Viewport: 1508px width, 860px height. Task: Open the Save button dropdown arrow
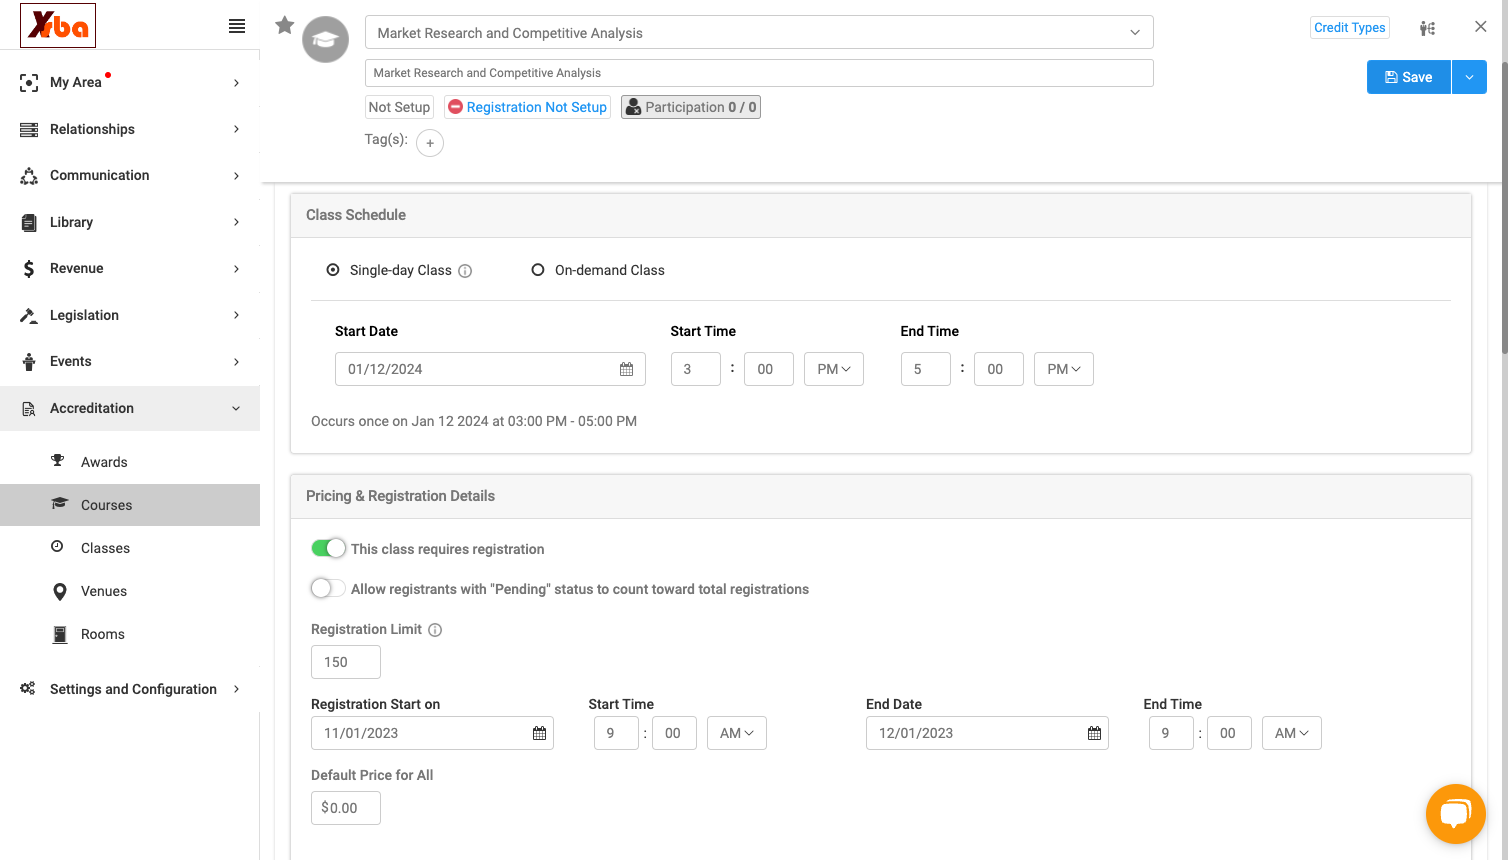click(1469, 77)
